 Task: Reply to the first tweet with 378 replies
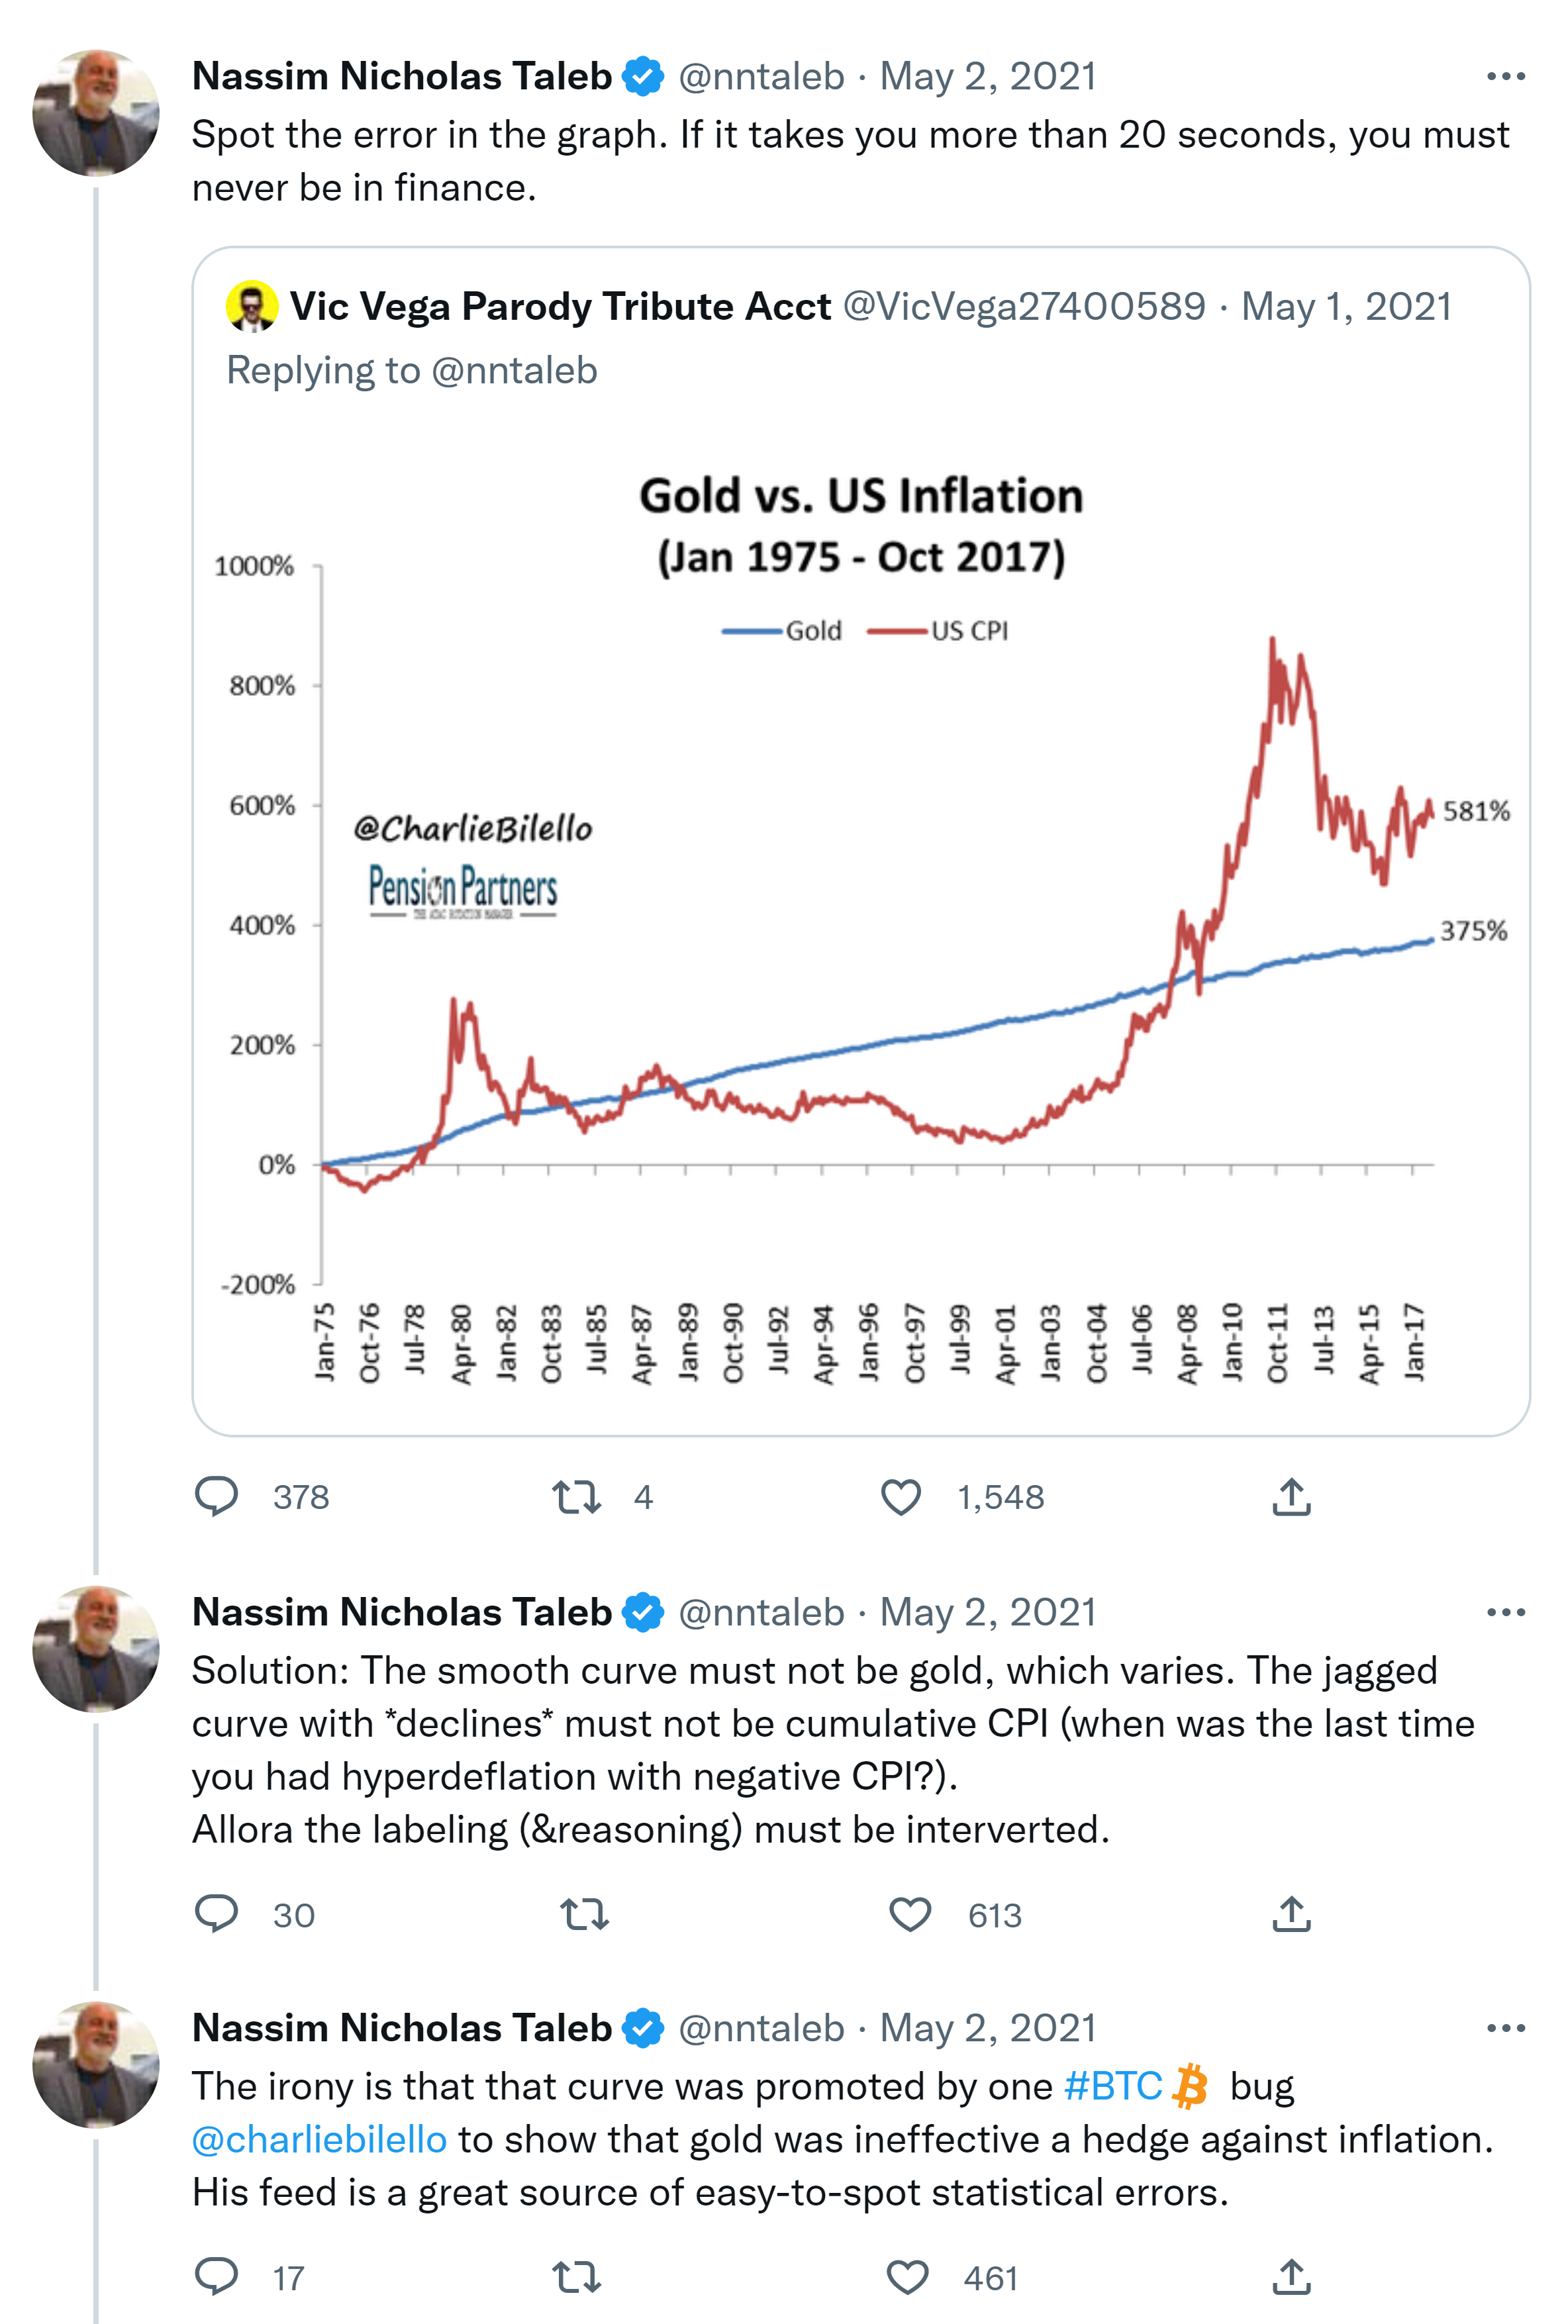click(x=216, y=1496)
